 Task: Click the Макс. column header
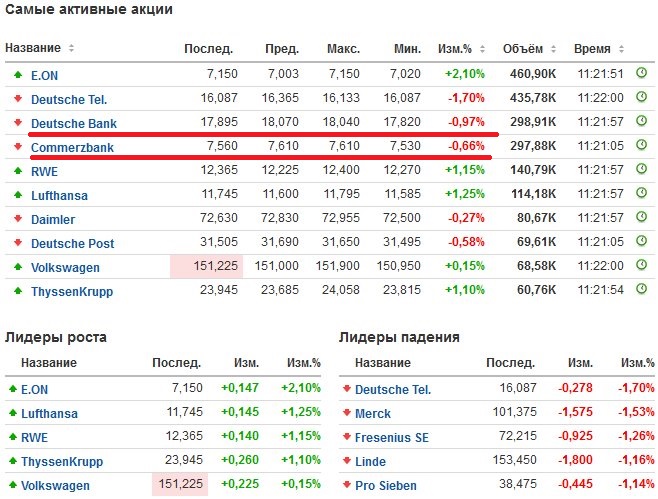pyautogui.click(x=343, y=48)
